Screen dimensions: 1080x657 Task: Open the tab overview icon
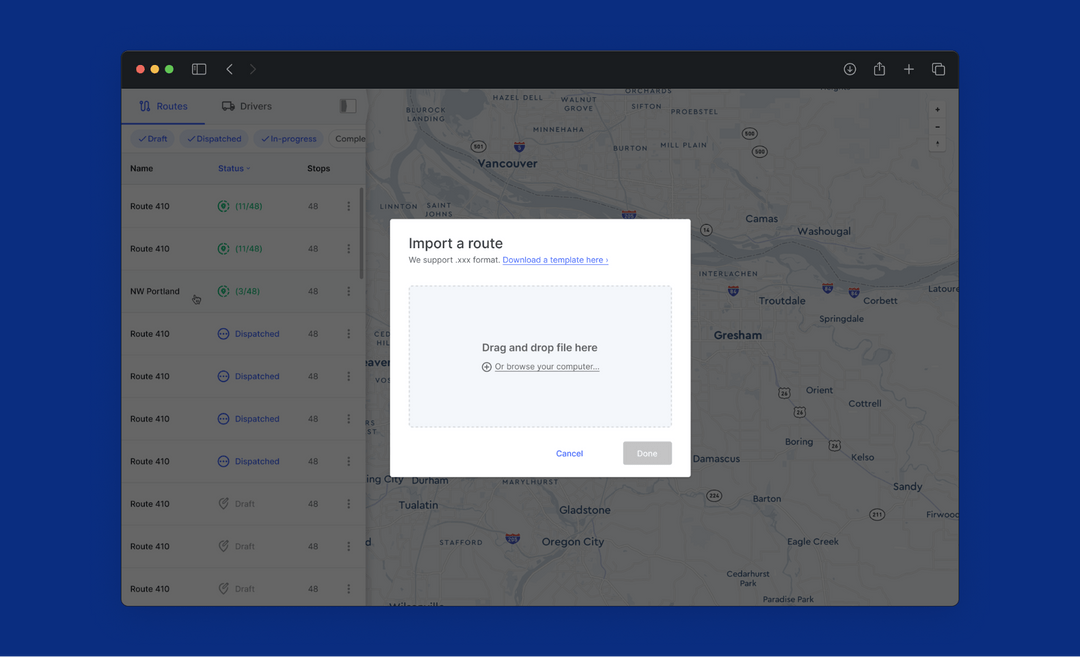(x=938, y=69)
